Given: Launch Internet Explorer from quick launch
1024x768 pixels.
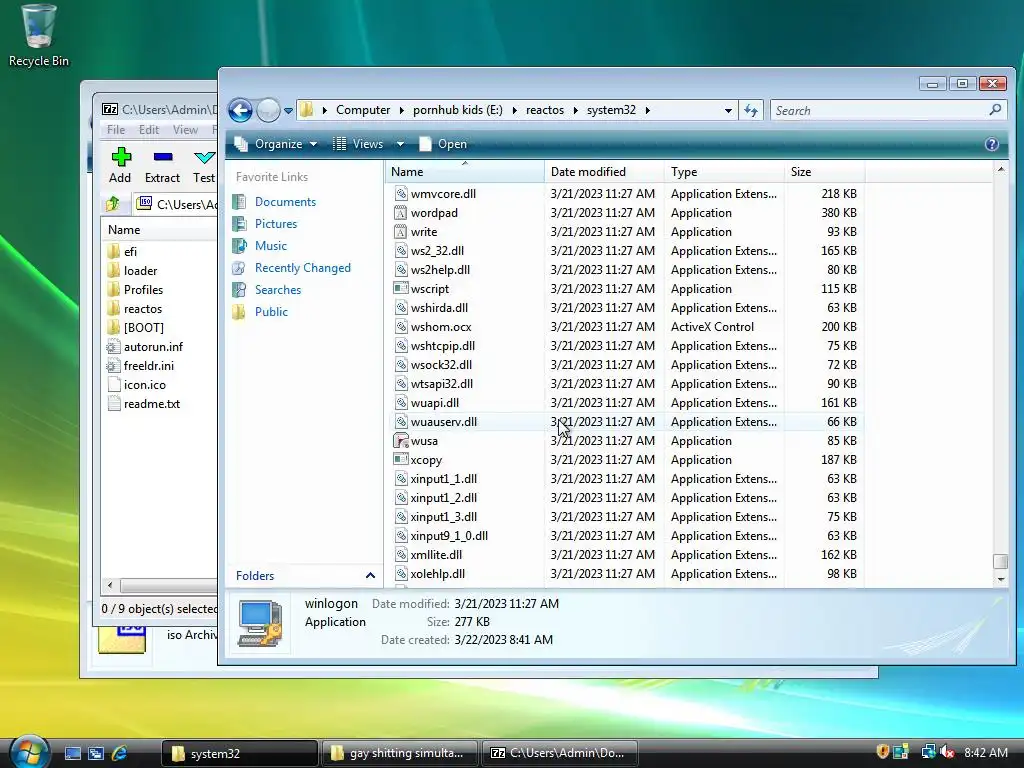Looking at the screenshot, I should pos(120,753).
